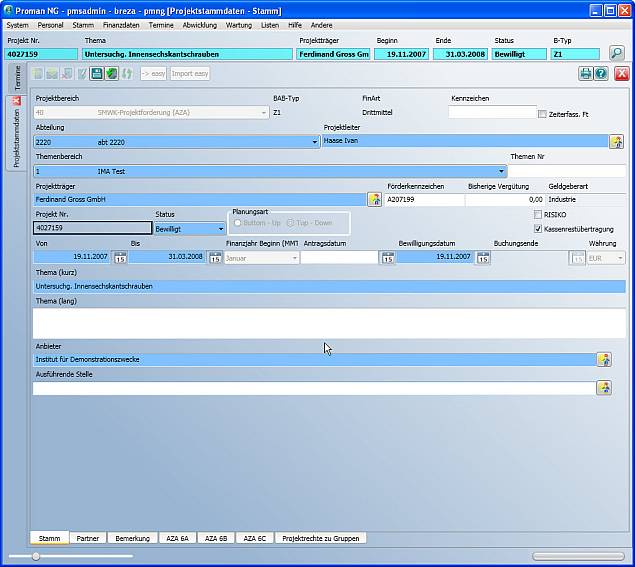Open help with the question mark icon
Image resolution: width=635 pixels, height=567 pixels.
click(x=601, y=74)
